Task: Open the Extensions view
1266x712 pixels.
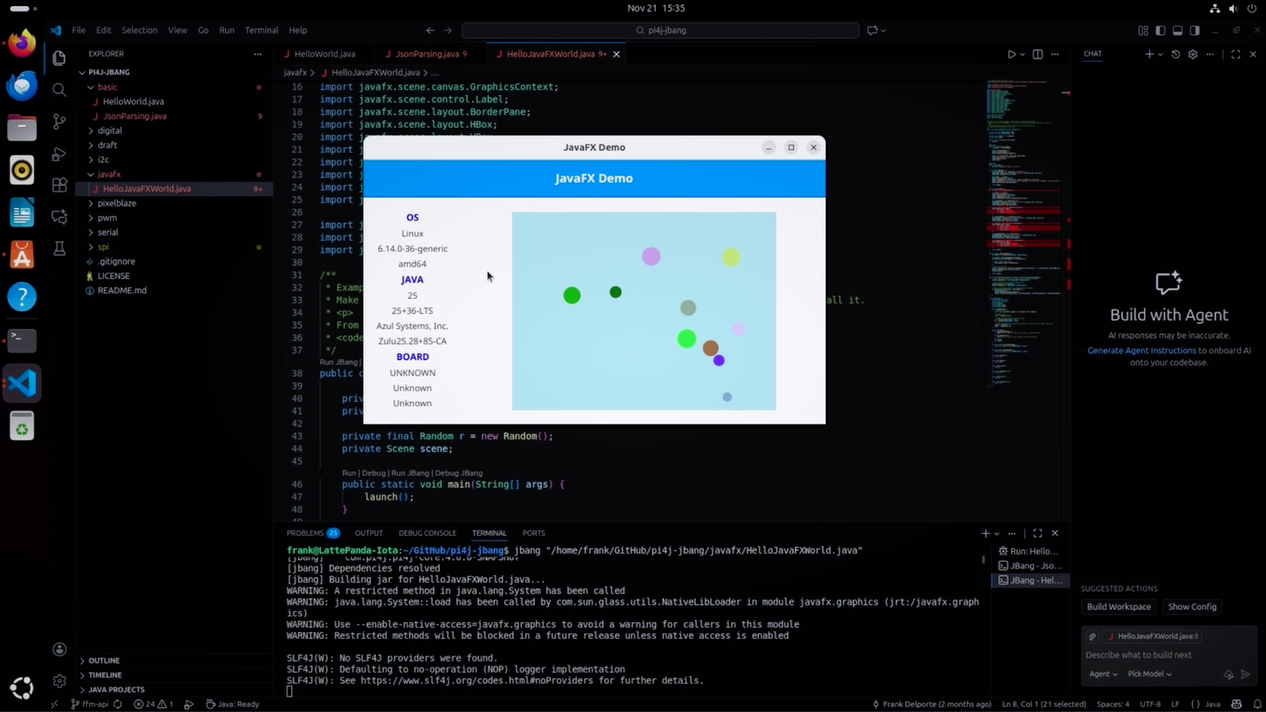Action: point(59,185)
